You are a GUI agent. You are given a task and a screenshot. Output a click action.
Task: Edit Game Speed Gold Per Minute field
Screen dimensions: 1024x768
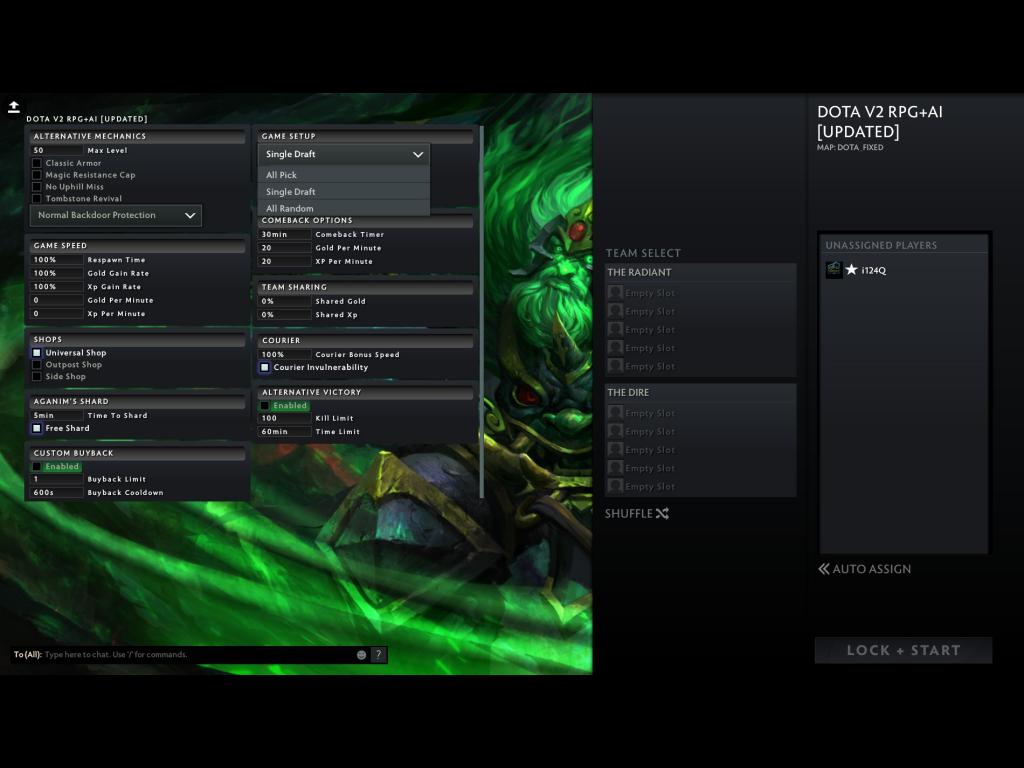click(56, 300)
